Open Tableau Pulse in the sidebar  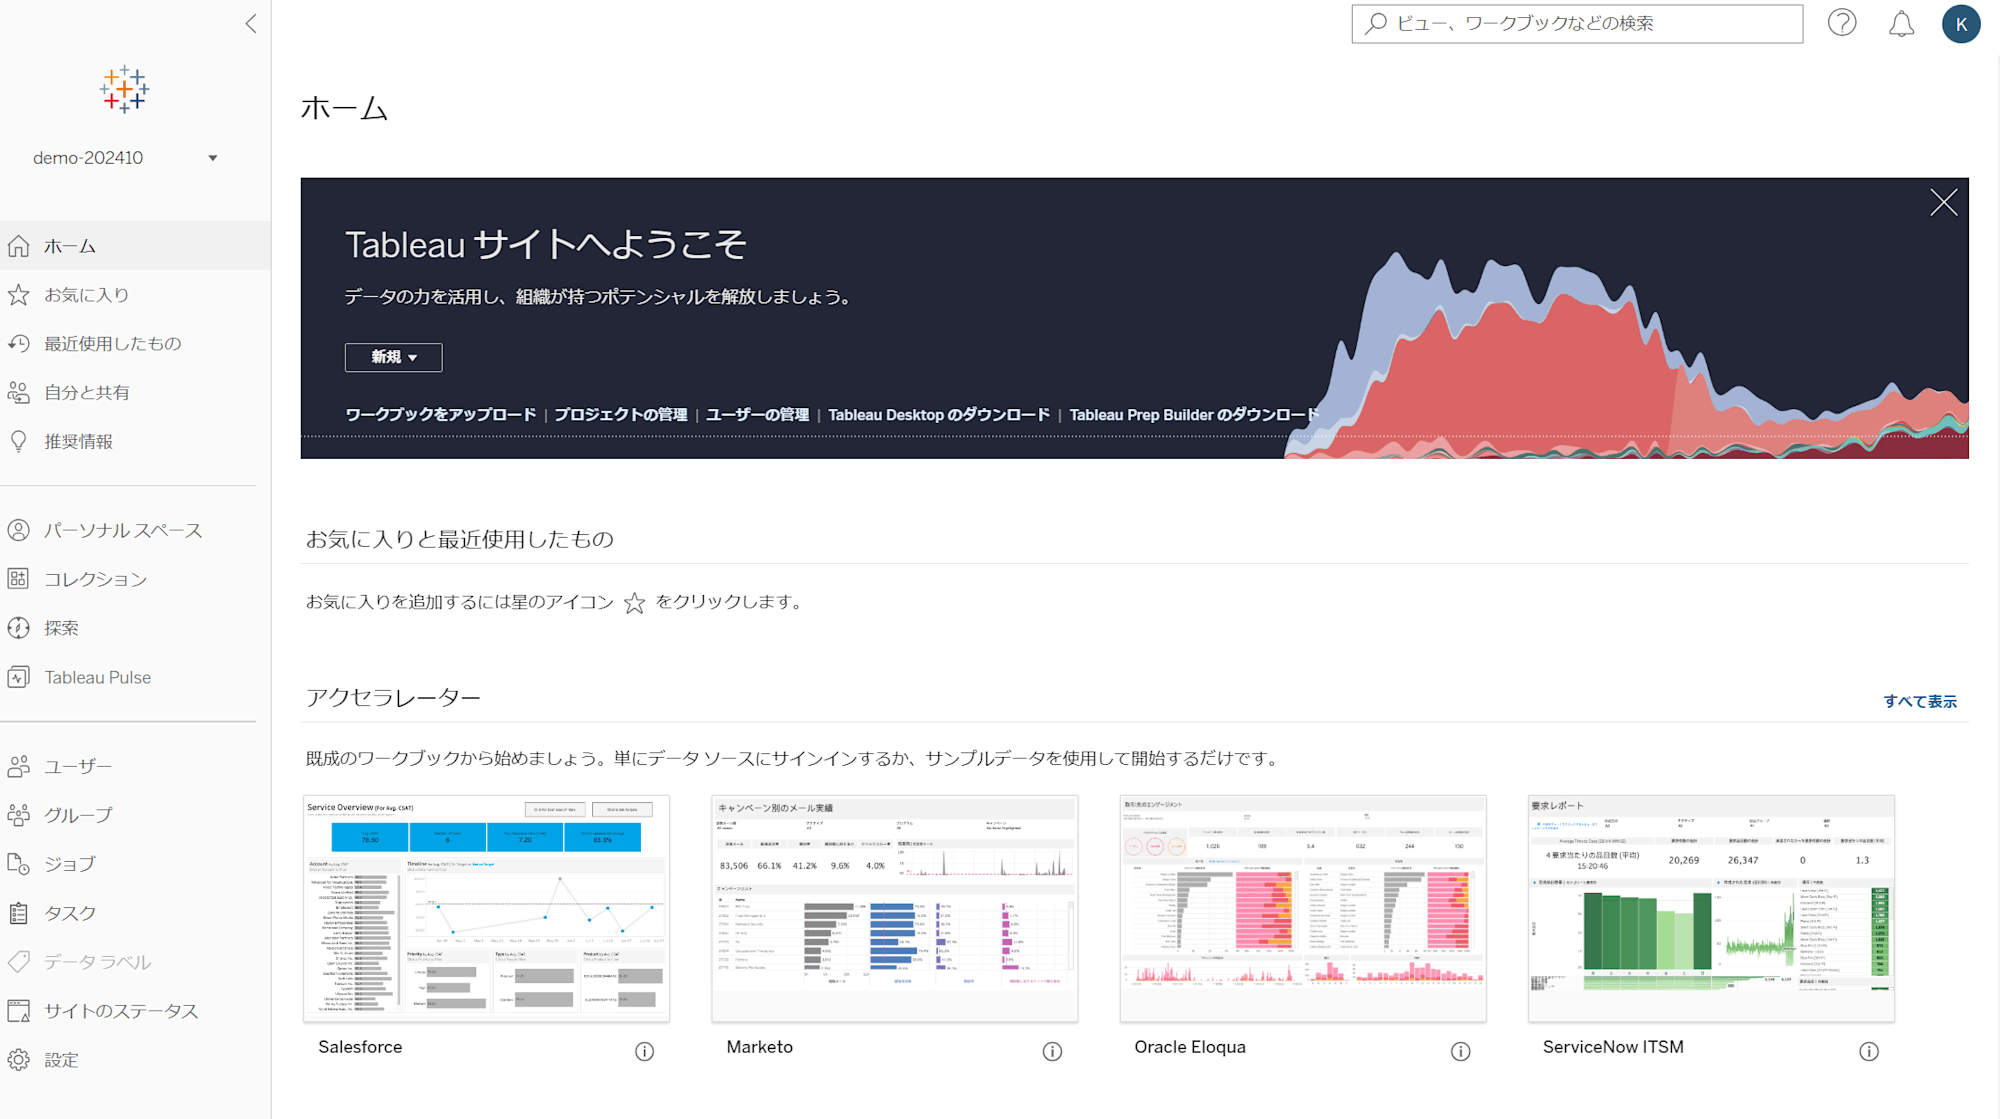tap(97, 677)
